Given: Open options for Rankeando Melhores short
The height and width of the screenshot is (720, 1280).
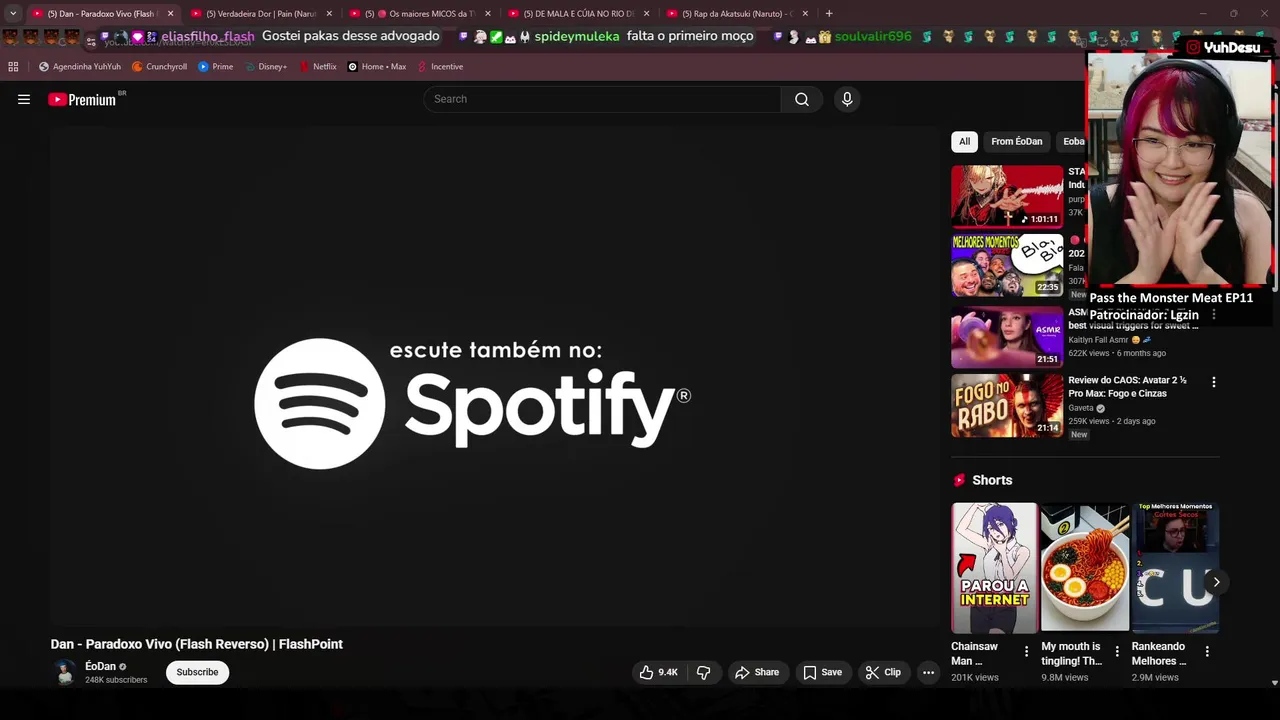Looking at the screenshot, I should coord(1207,651).
